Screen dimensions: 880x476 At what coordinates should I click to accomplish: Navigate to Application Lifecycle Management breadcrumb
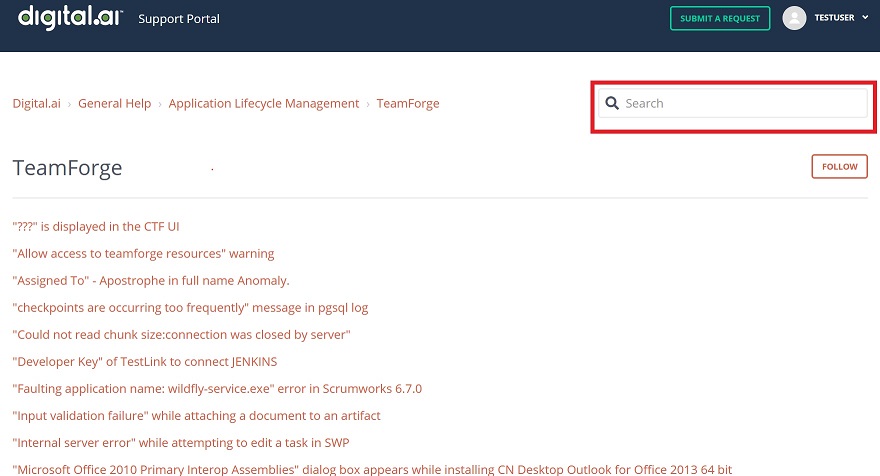pyautogui.click(x=264, y=103)
